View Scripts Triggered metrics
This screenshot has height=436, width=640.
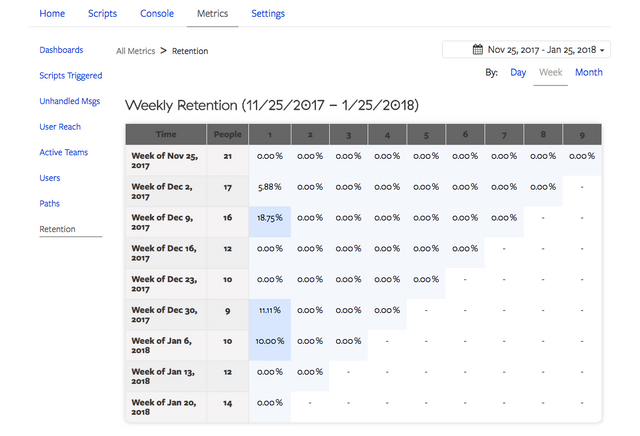pos(70,76)
